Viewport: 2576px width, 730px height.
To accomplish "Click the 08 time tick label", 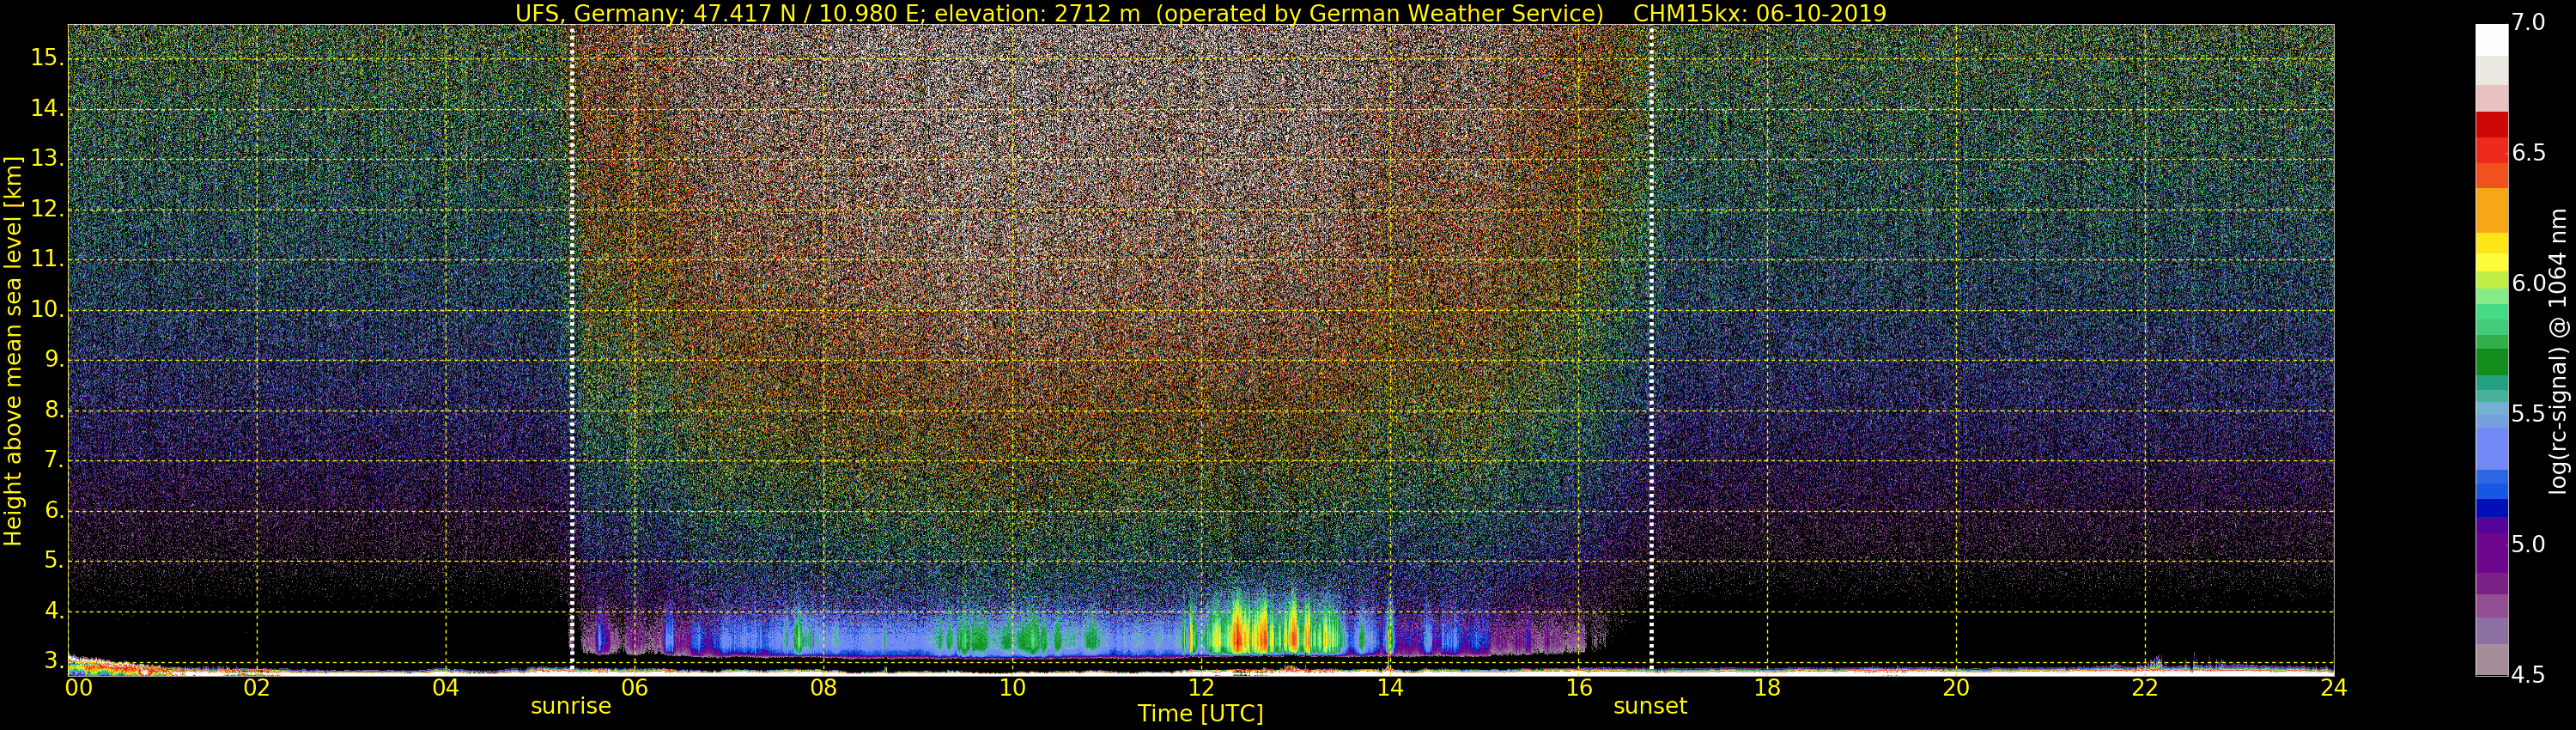I will [x=823, y=688].
